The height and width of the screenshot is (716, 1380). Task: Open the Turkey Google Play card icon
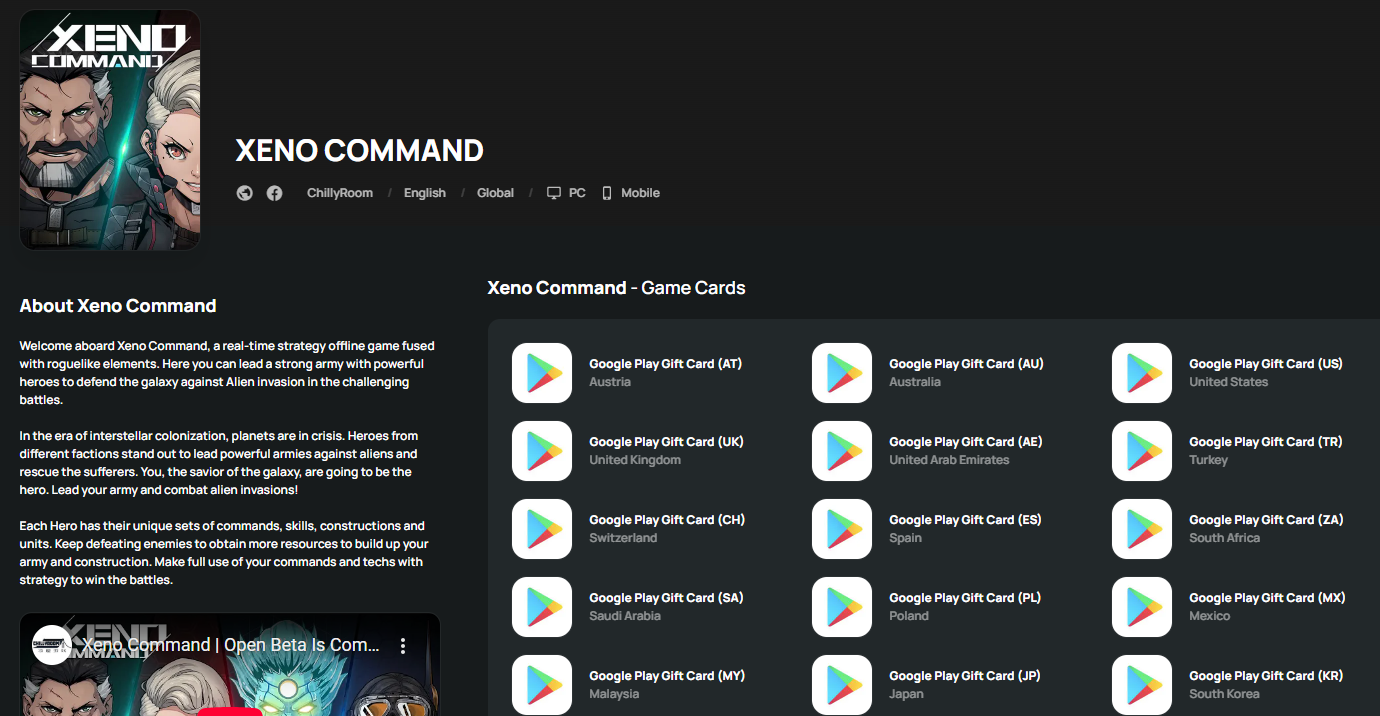tap(1142, 451)
